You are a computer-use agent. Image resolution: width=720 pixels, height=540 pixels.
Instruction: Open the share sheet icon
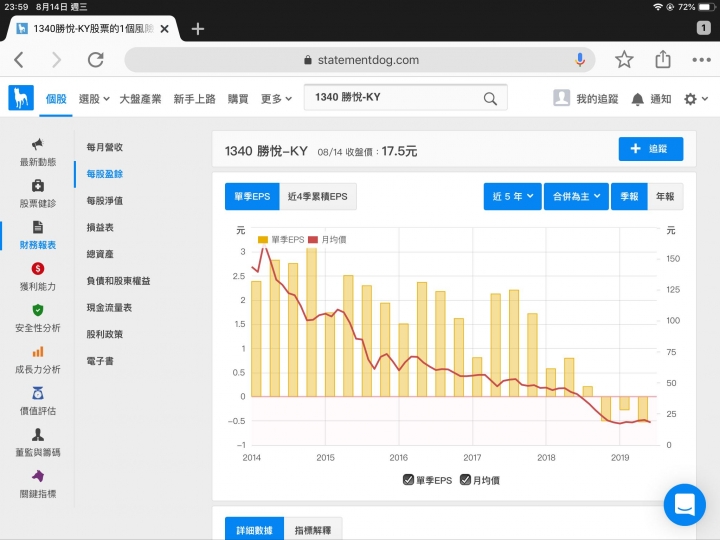[x=663, y=59]
